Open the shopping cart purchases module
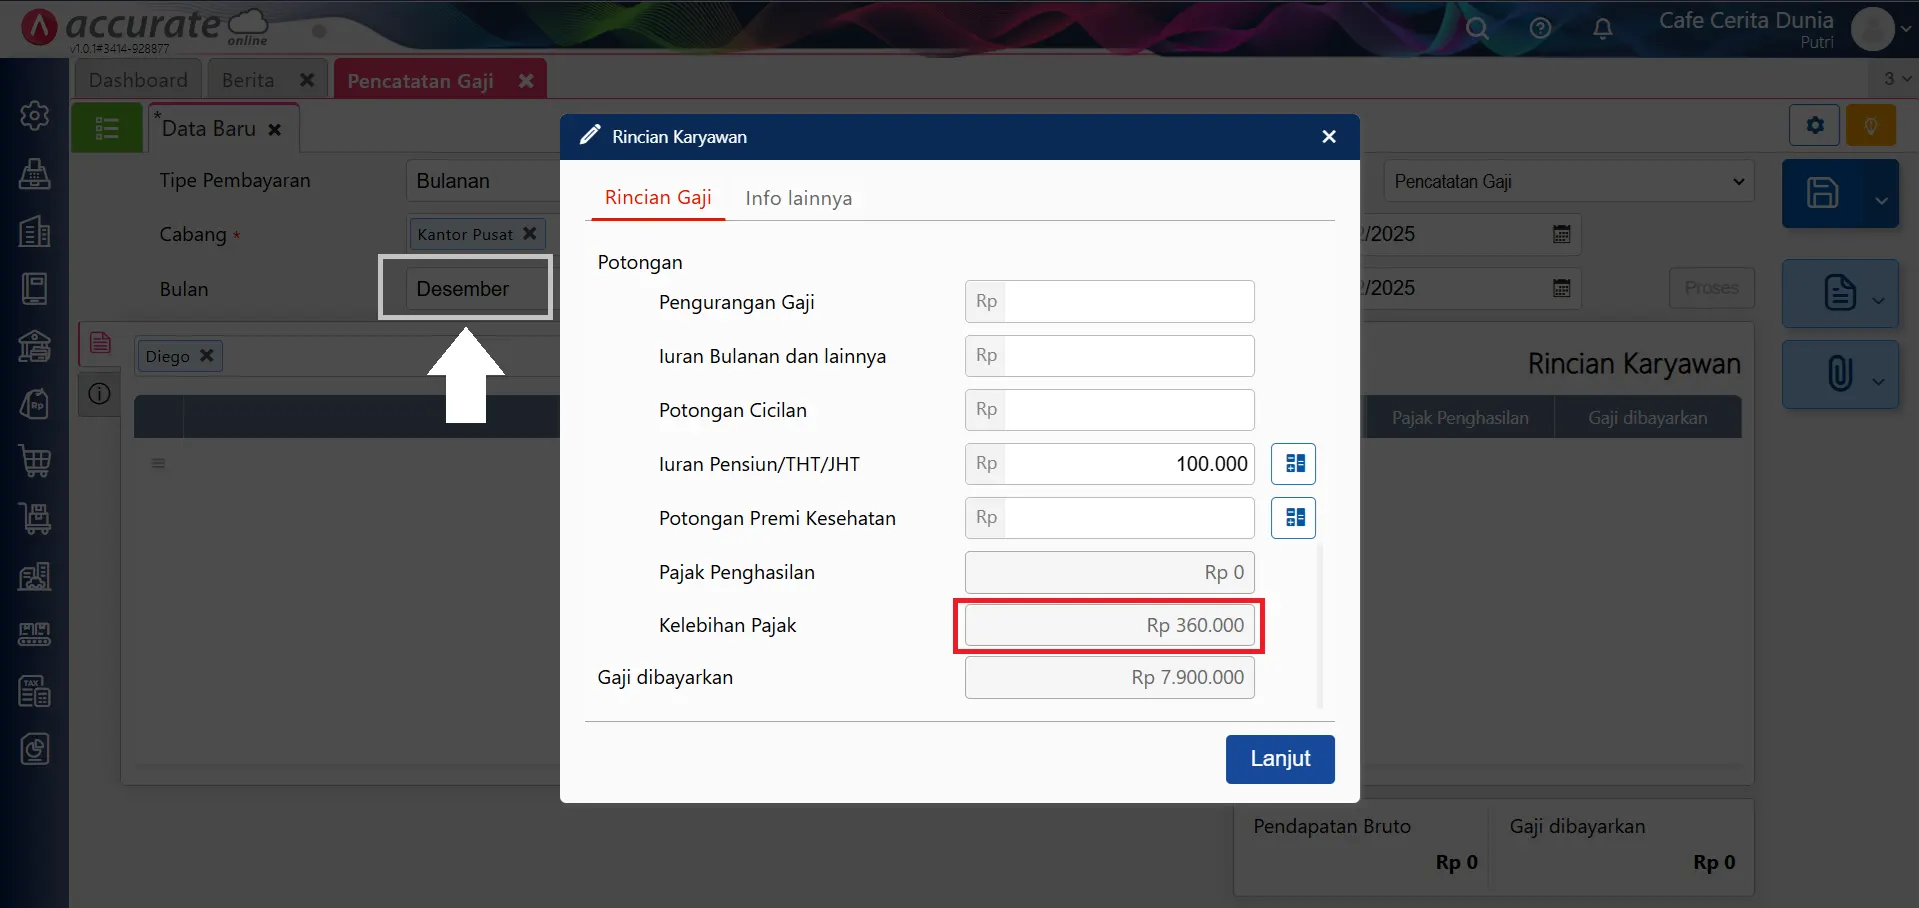This screenshot has width=1919, height=908. (x=35, y=461)
